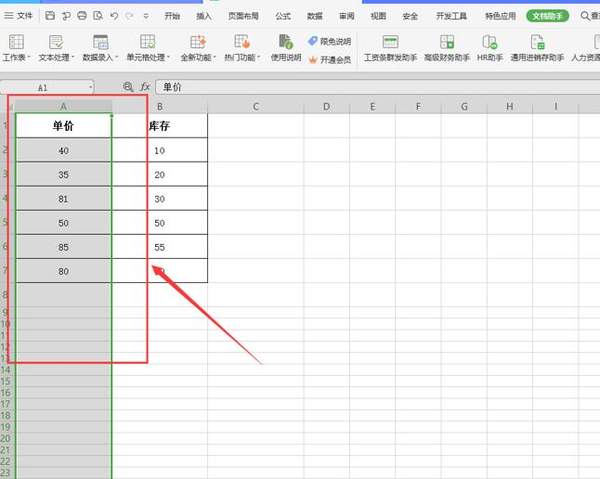
Task: Click cell with header 单价
Action: click(x=64, y=125)
